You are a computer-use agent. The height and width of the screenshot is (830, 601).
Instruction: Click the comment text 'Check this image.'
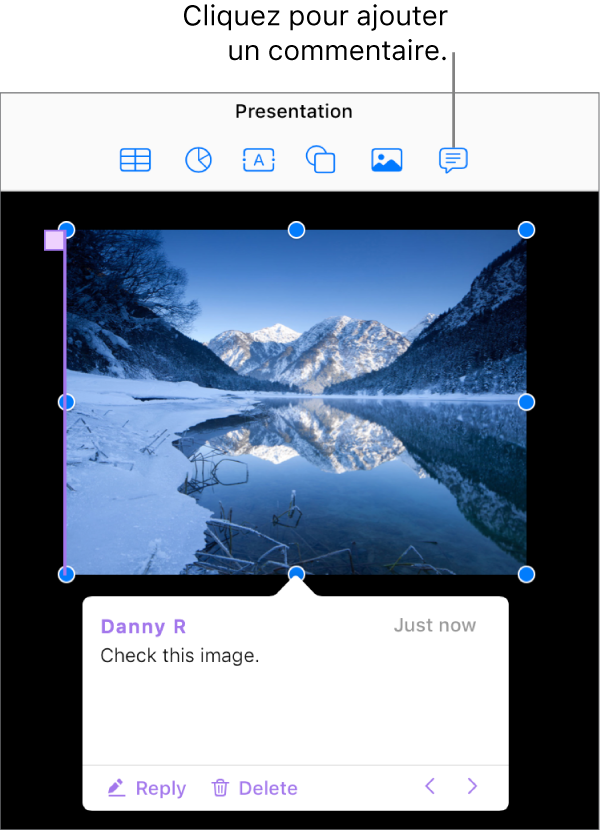click(x=180, y=656)
